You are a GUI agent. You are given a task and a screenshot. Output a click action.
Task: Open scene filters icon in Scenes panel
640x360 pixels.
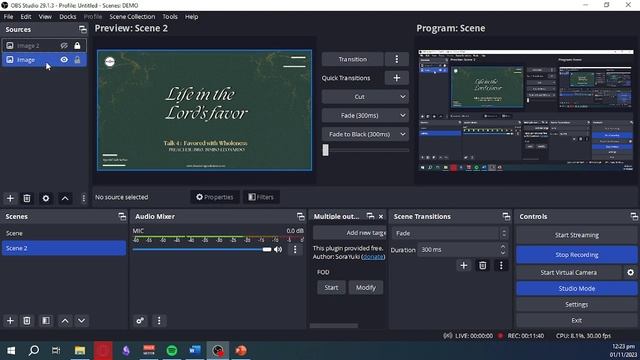(x=46, y=321)
